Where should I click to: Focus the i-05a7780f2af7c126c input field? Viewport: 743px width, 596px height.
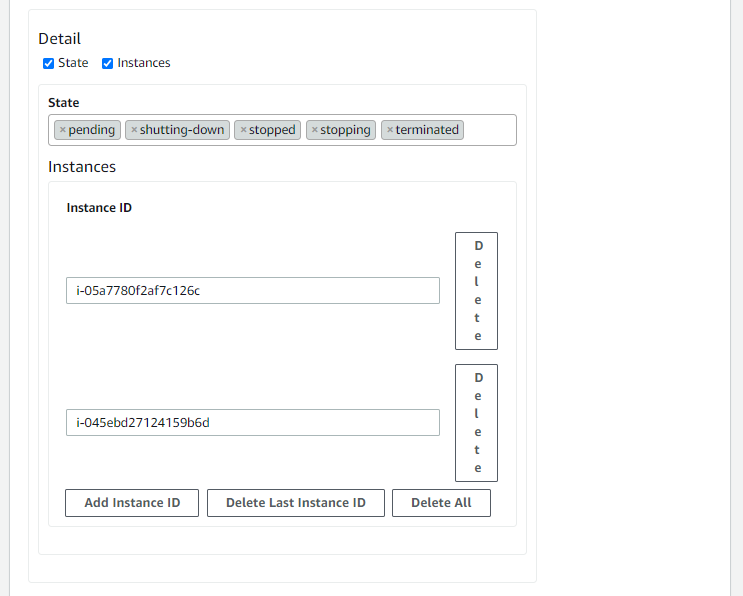click(252, 291)
